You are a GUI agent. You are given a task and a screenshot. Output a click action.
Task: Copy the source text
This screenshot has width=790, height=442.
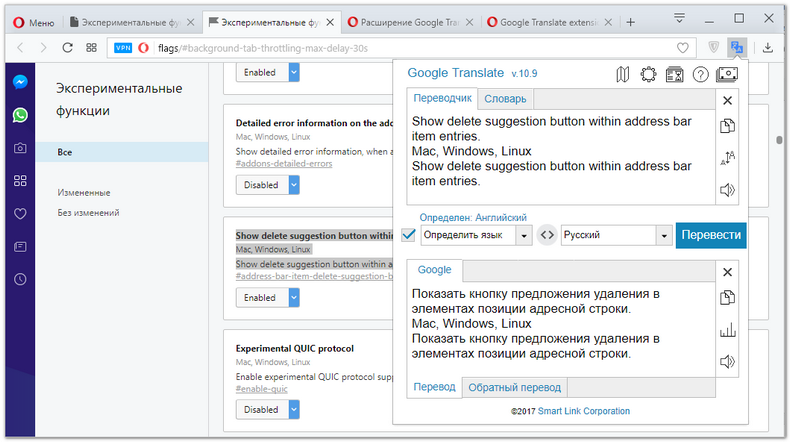click(728, 126)
